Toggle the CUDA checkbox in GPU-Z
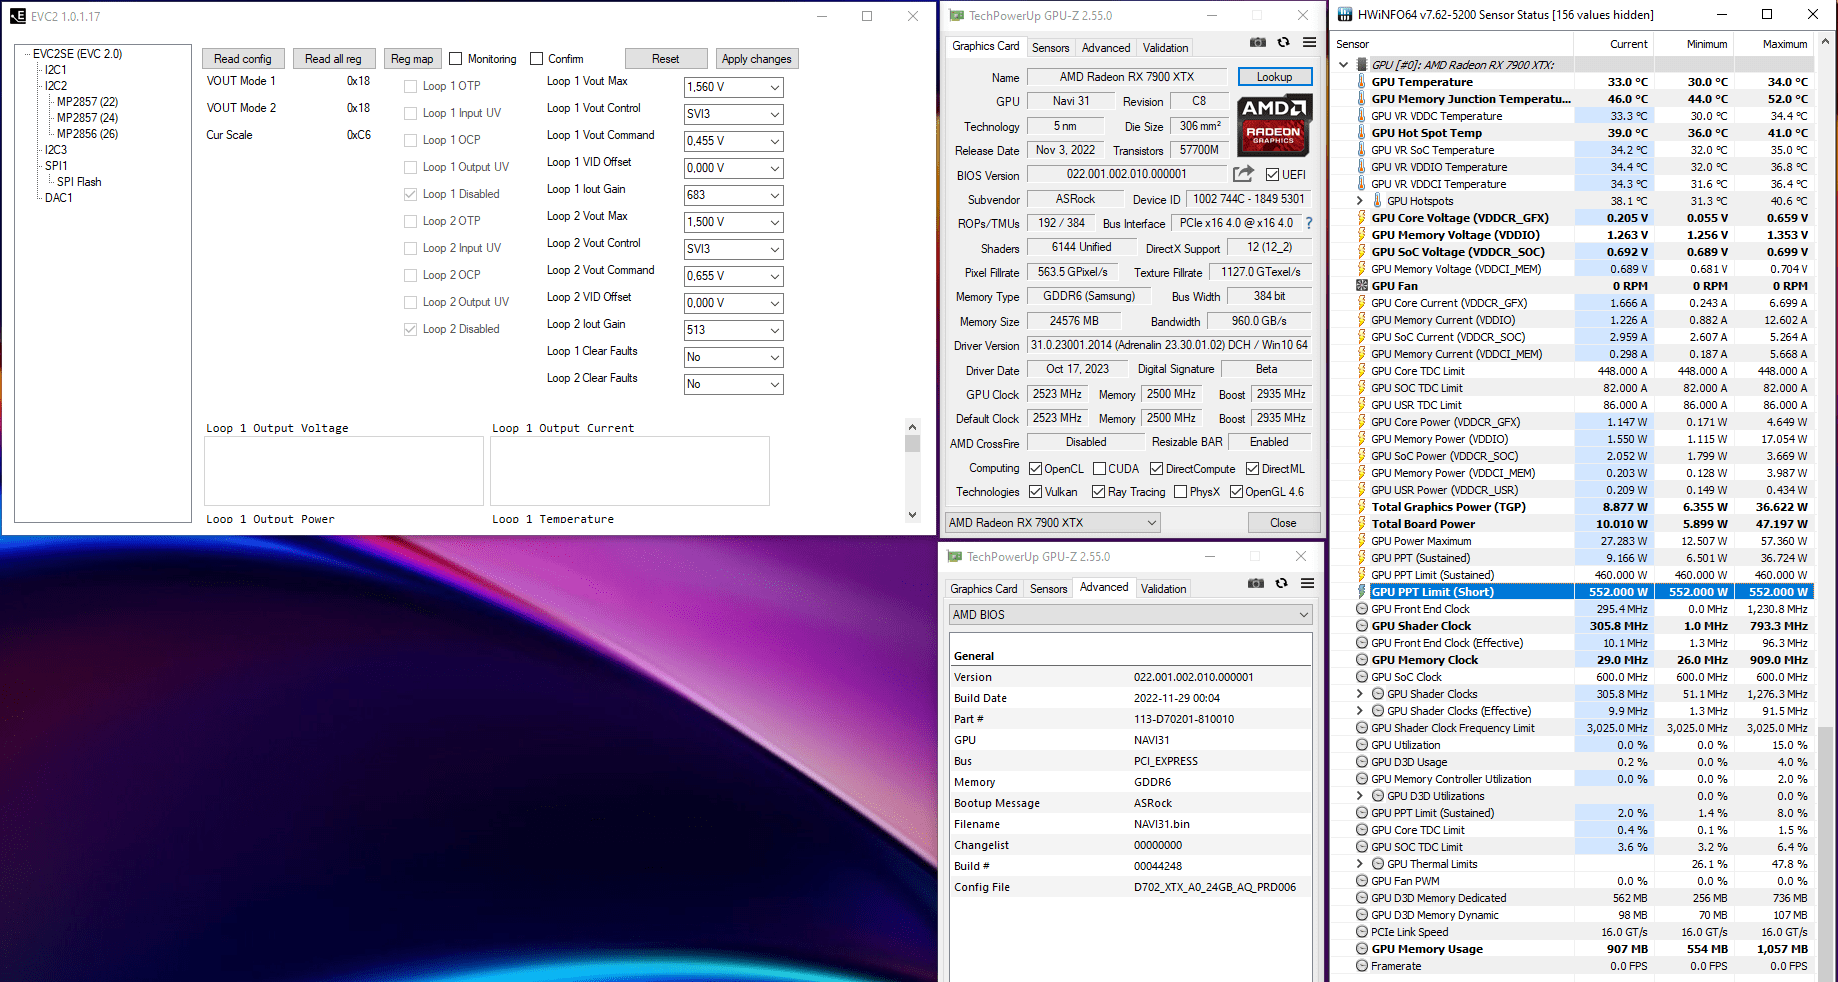Image resolution: width=1838 pixels, height=982 pixels. point(1099,469)
